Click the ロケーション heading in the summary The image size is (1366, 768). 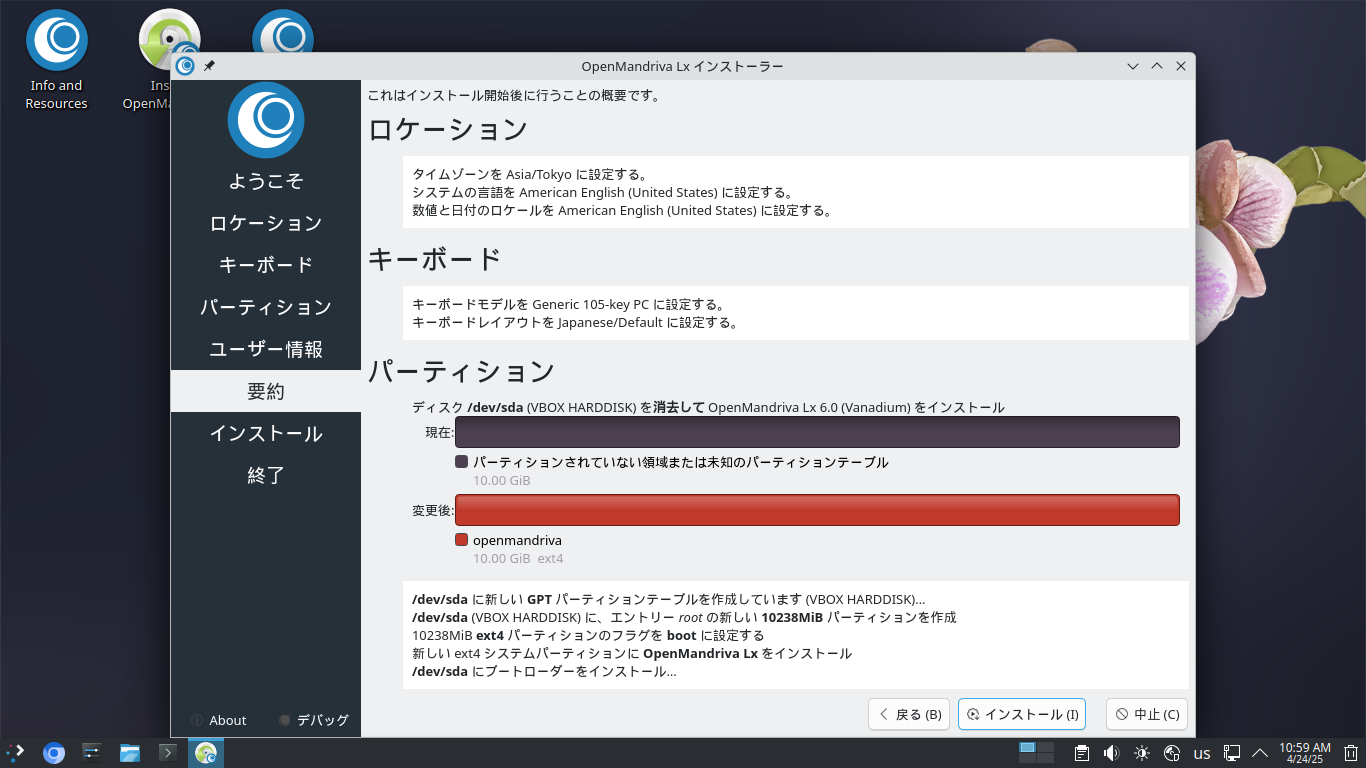click(448, 130)
